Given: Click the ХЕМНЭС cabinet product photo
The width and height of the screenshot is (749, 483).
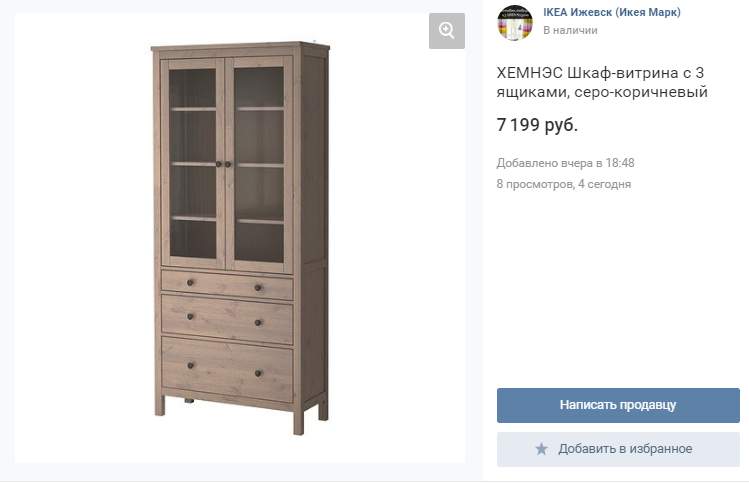Looking at the screenshot, I should tap(240, 238).
